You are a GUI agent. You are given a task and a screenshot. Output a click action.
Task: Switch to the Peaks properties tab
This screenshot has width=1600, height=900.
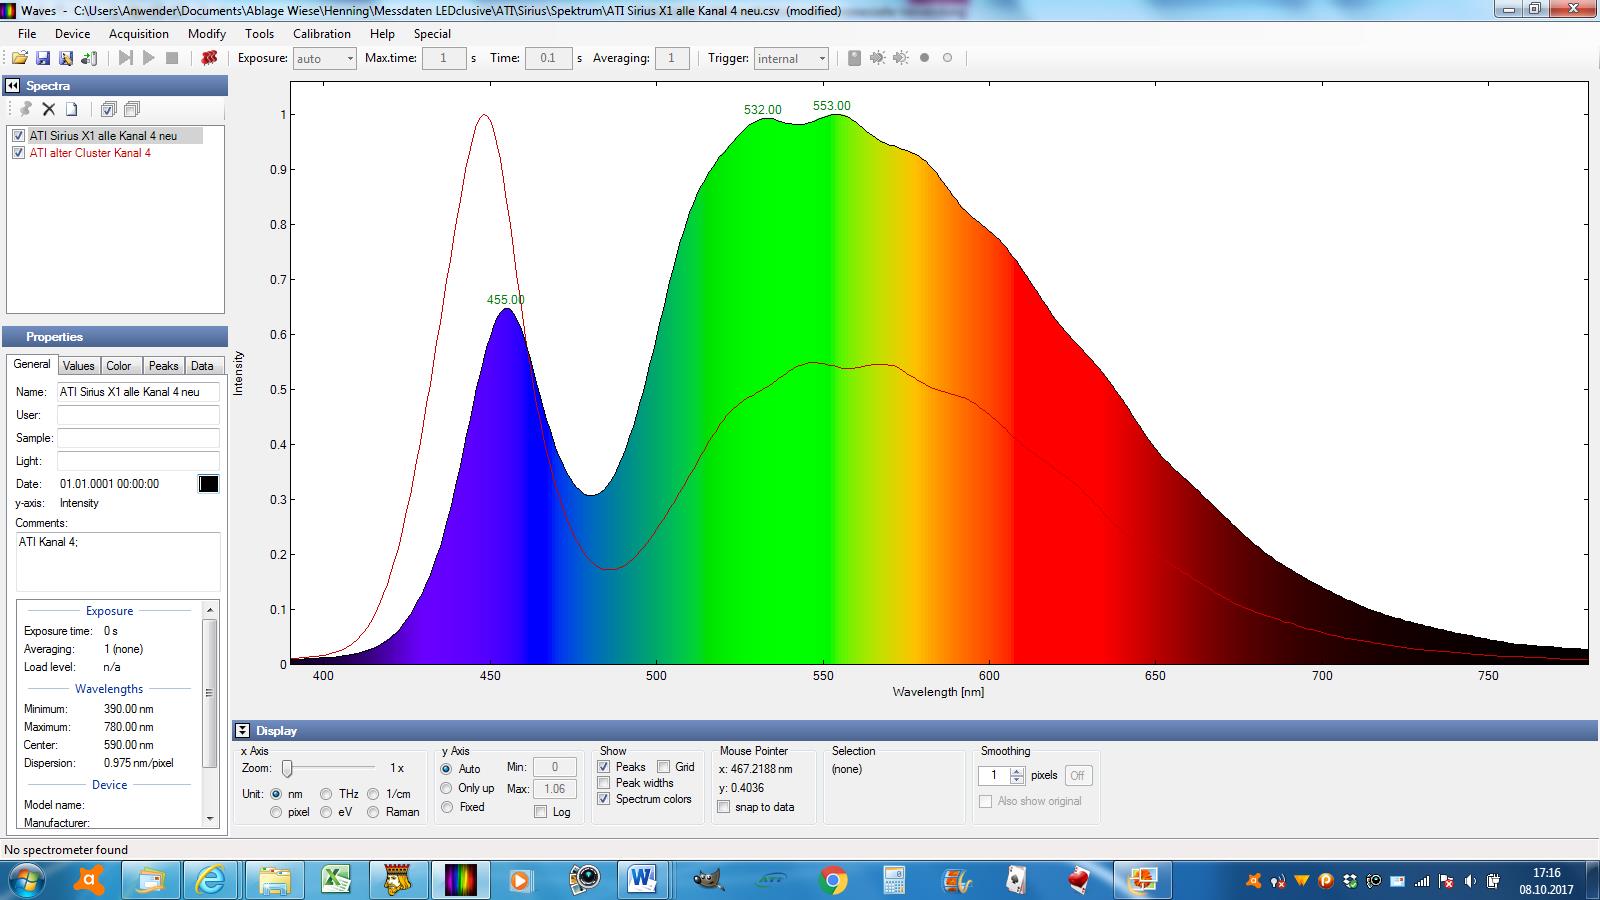163,366
